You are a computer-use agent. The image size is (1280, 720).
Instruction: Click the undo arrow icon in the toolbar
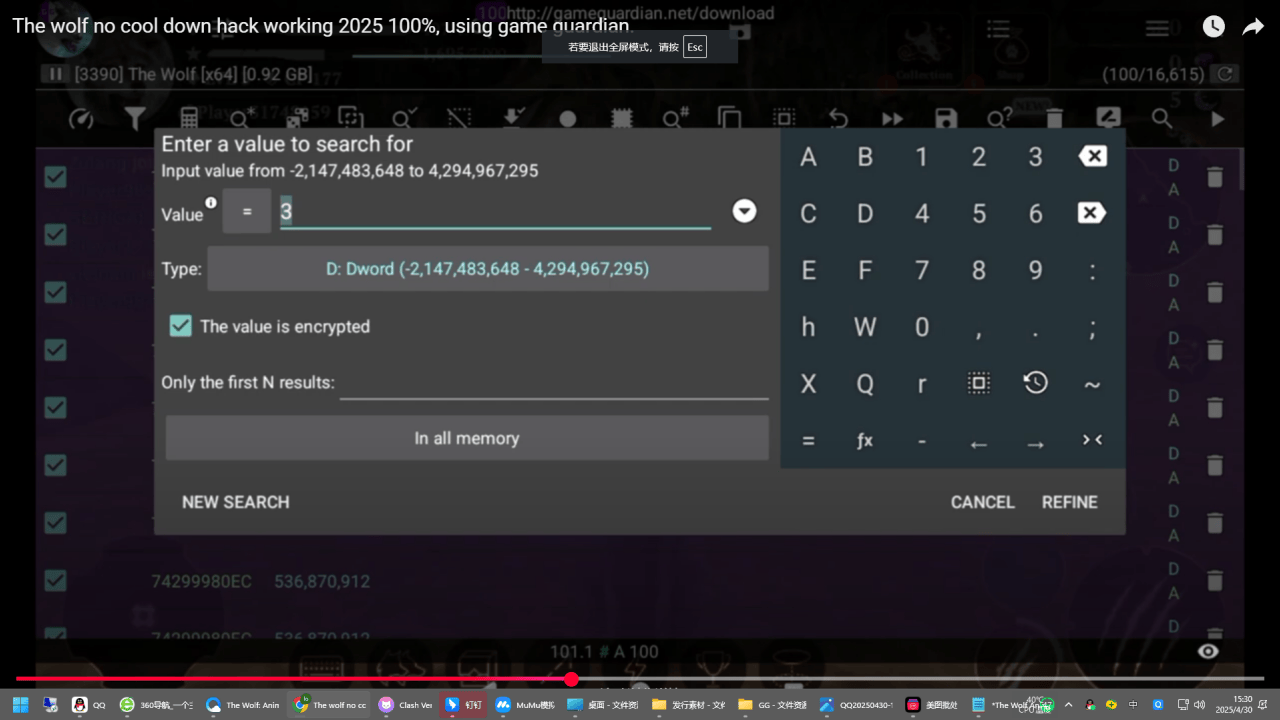pos(838,119)
